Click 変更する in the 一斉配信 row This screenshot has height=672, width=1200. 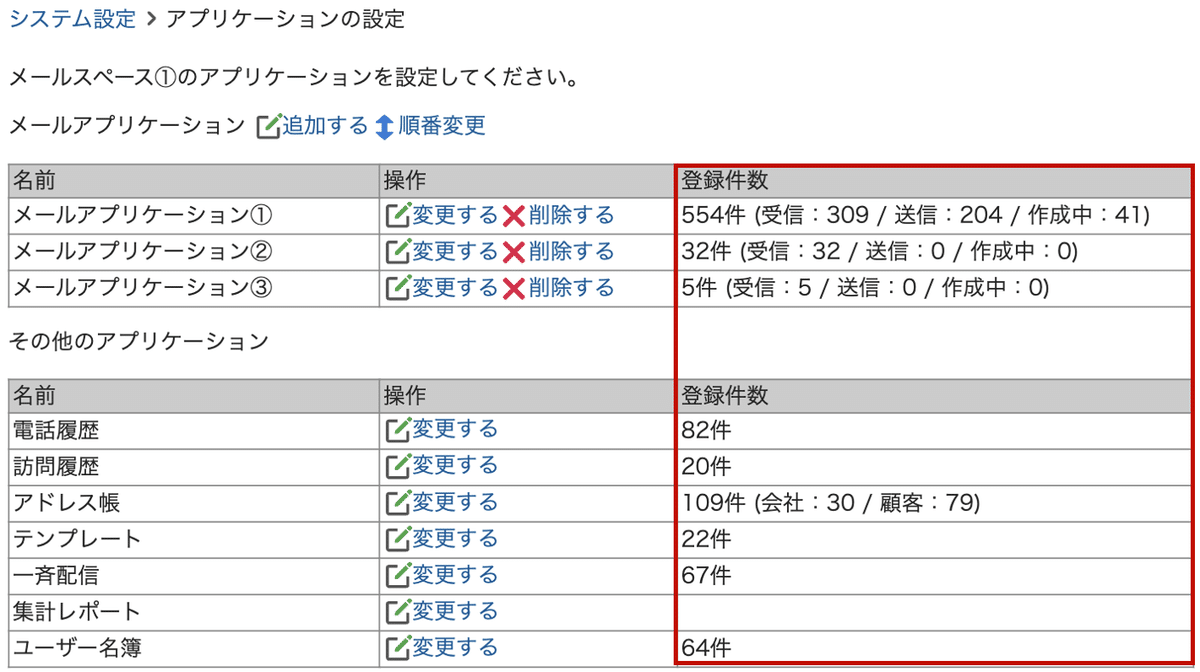point(454,574)
